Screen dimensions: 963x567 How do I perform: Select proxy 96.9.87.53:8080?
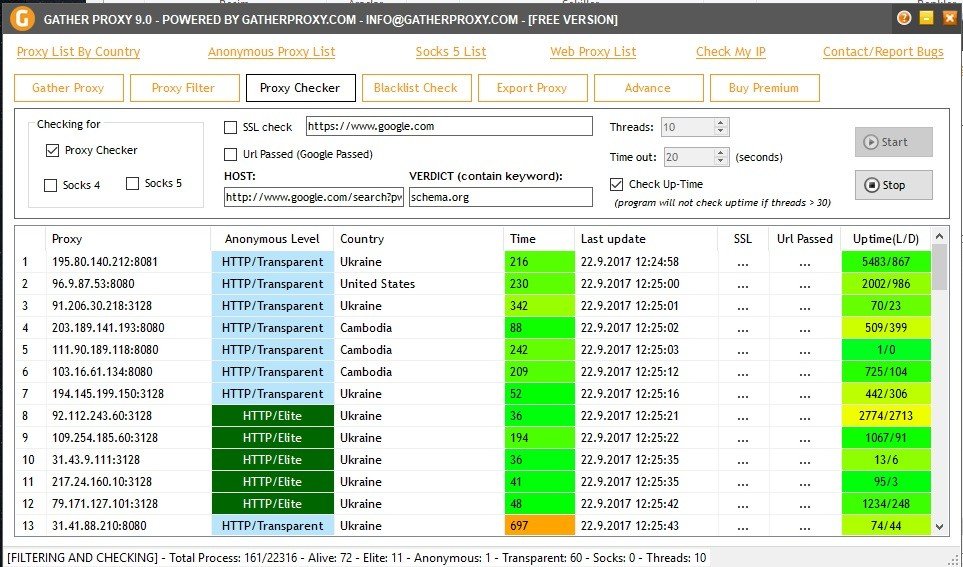(93, 284)
